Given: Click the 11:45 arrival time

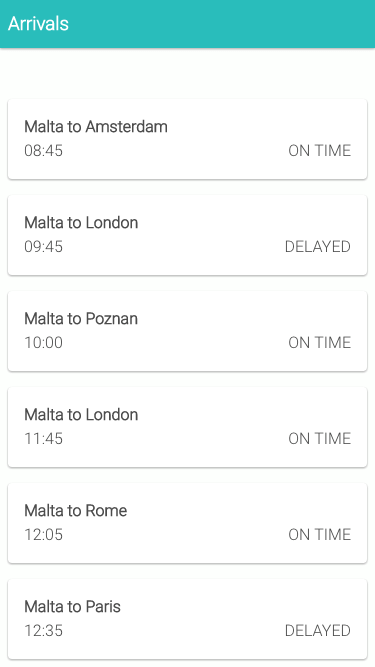Looking at the screenshot, I should point(43,439).
